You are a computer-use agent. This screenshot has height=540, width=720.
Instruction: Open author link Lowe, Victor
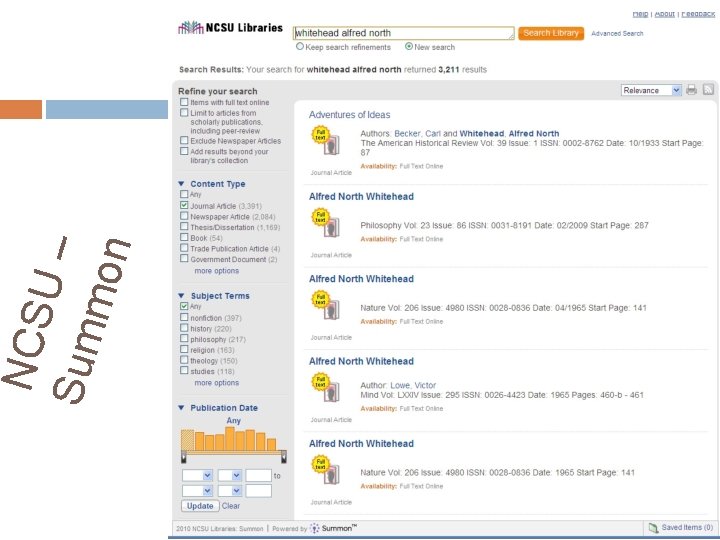coord(413,385)
